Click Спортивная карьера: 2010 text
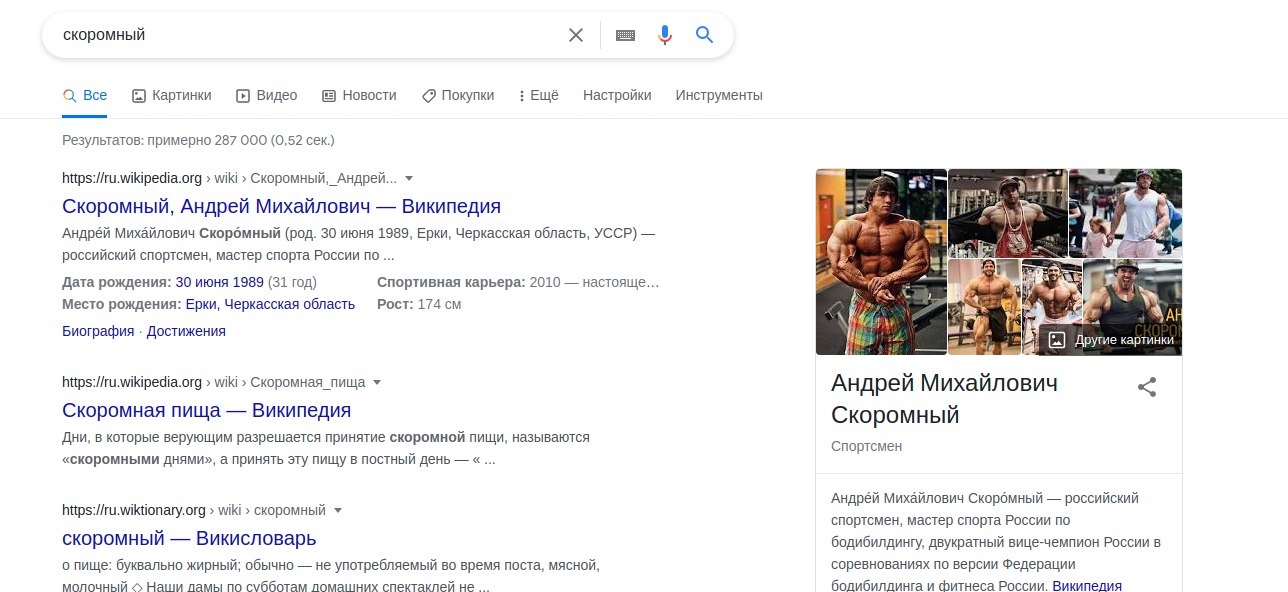Screen dimensions: 1288x592 (518, 282)
